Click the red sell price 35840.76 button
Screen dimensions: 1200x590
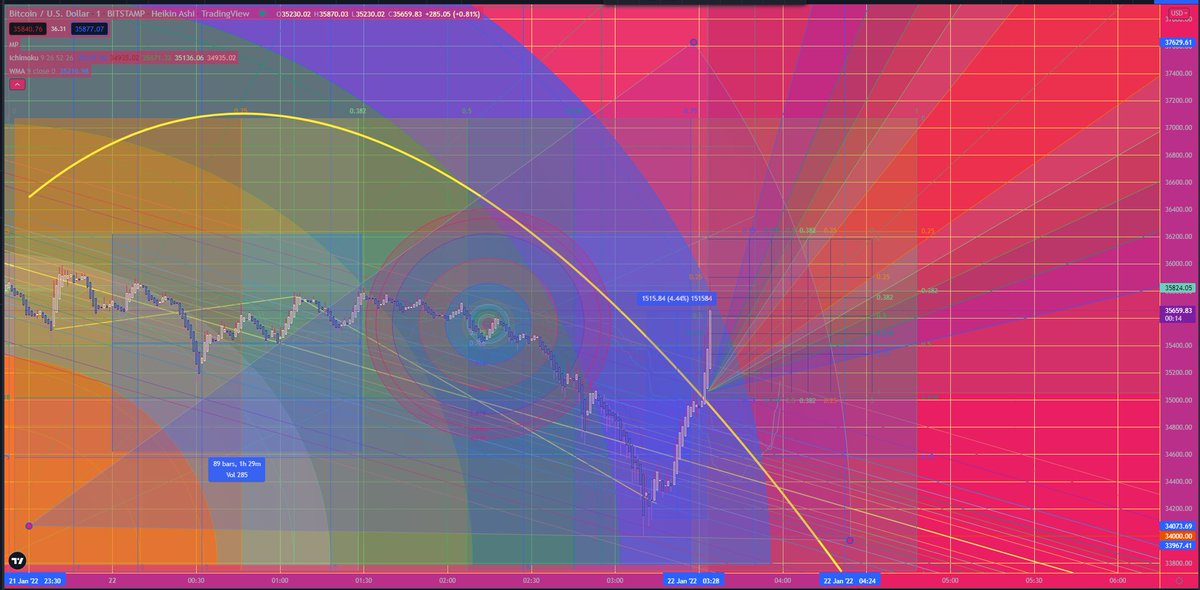(26, 29)
